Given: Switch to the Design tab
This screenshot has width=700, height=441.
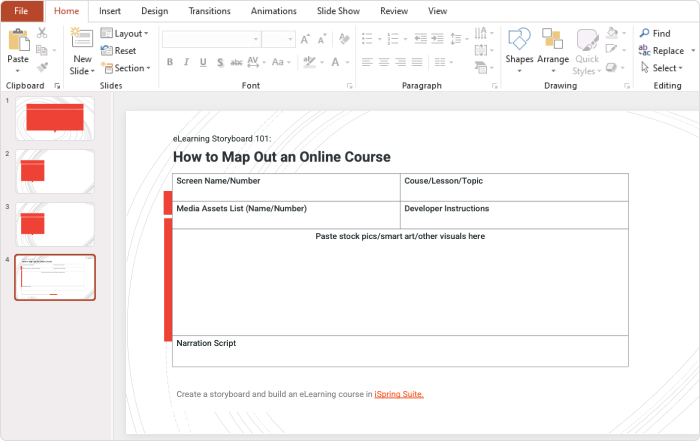Looking at the screenshot, I should 154,11.
